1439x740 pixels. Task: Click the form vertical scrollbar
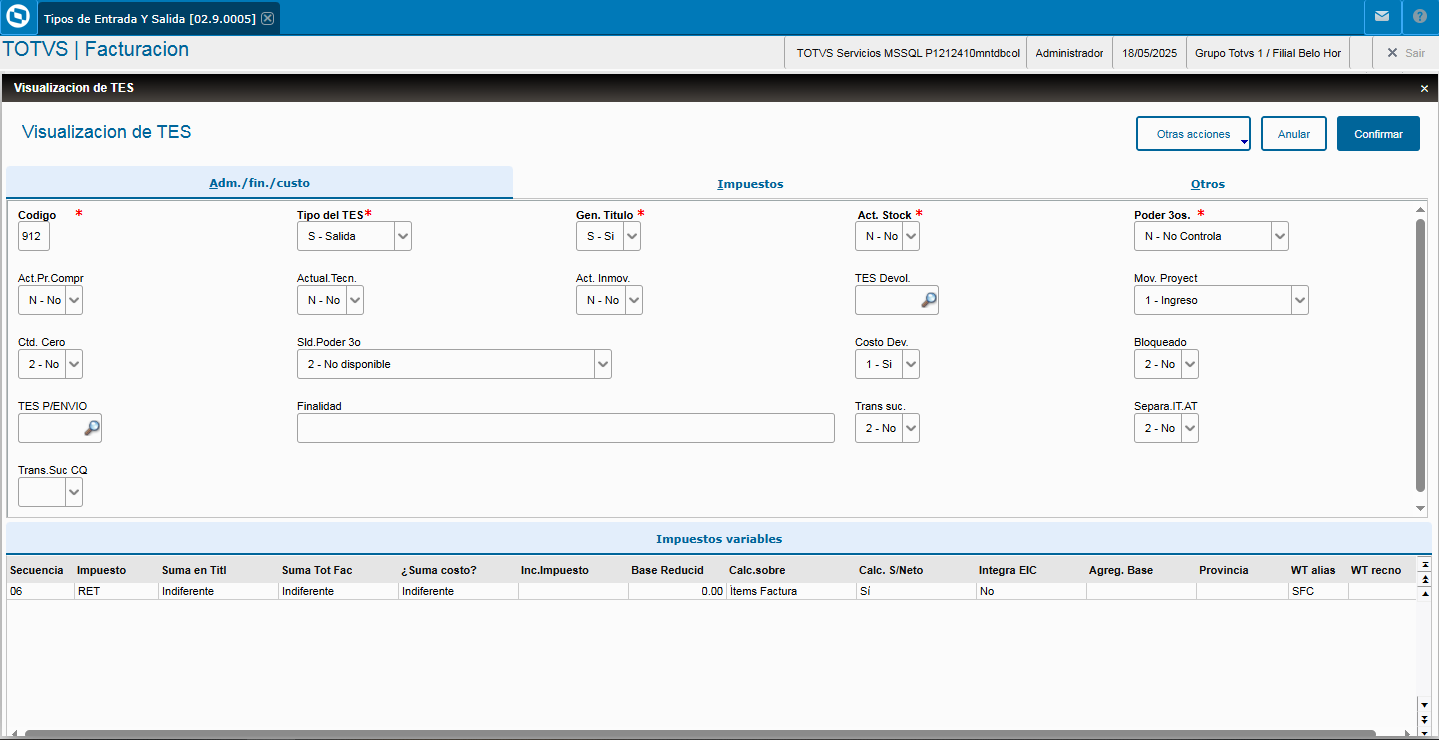1421,355
